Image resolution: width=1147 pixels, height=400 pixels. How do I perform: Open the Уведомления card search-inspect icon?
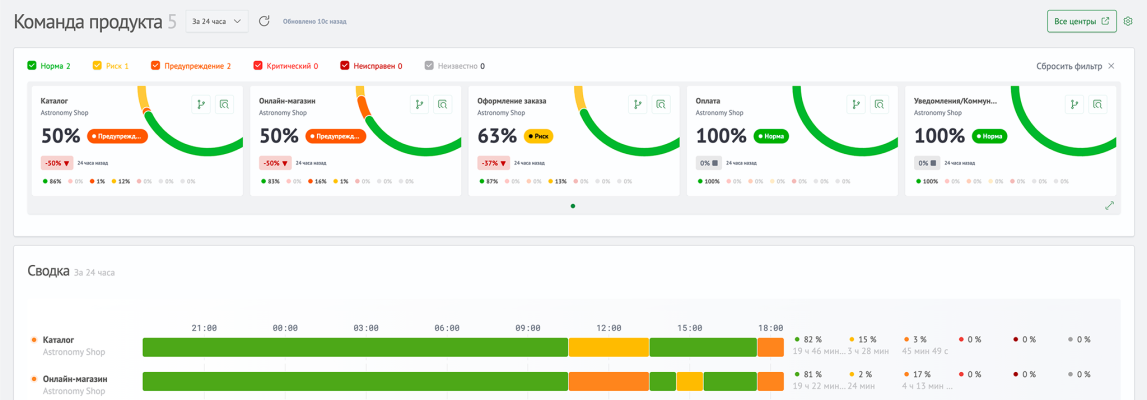[x=1098, y=105]
